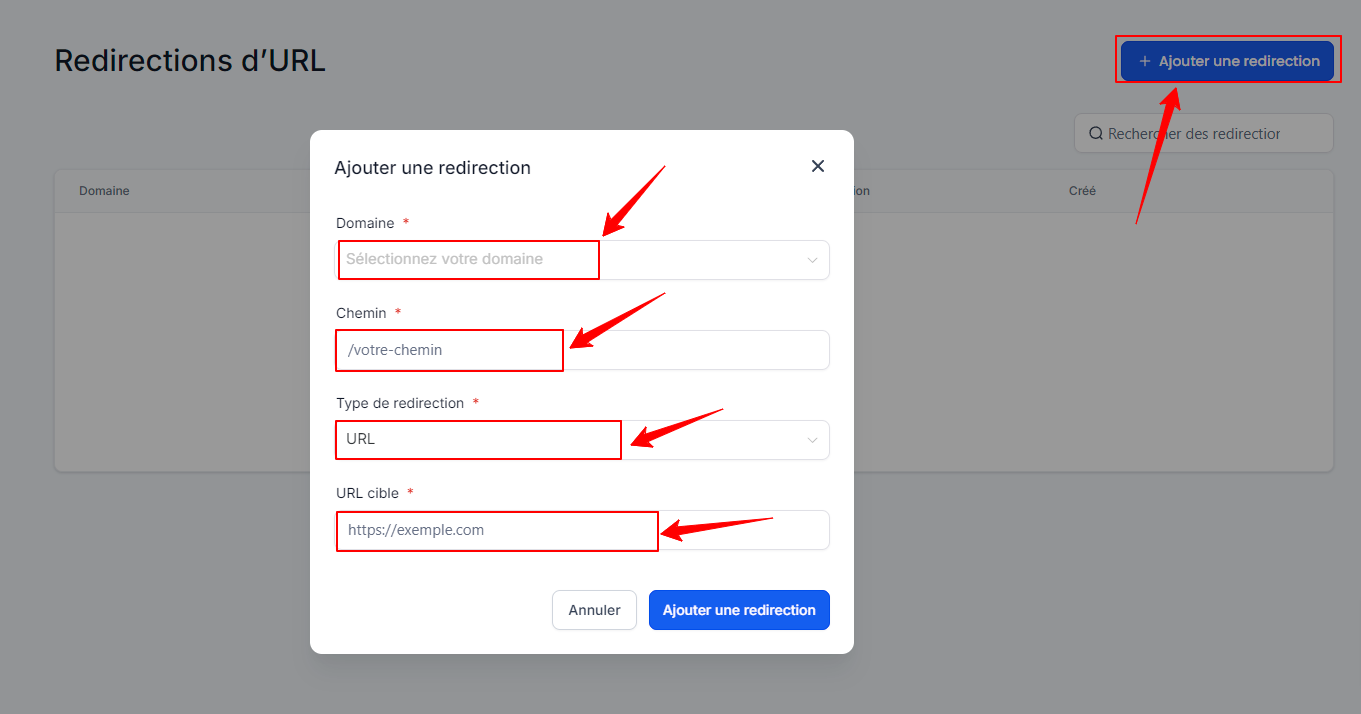Focus the /votre-chemin path input
Screen dimensions: 1361x714
(582, 350)
